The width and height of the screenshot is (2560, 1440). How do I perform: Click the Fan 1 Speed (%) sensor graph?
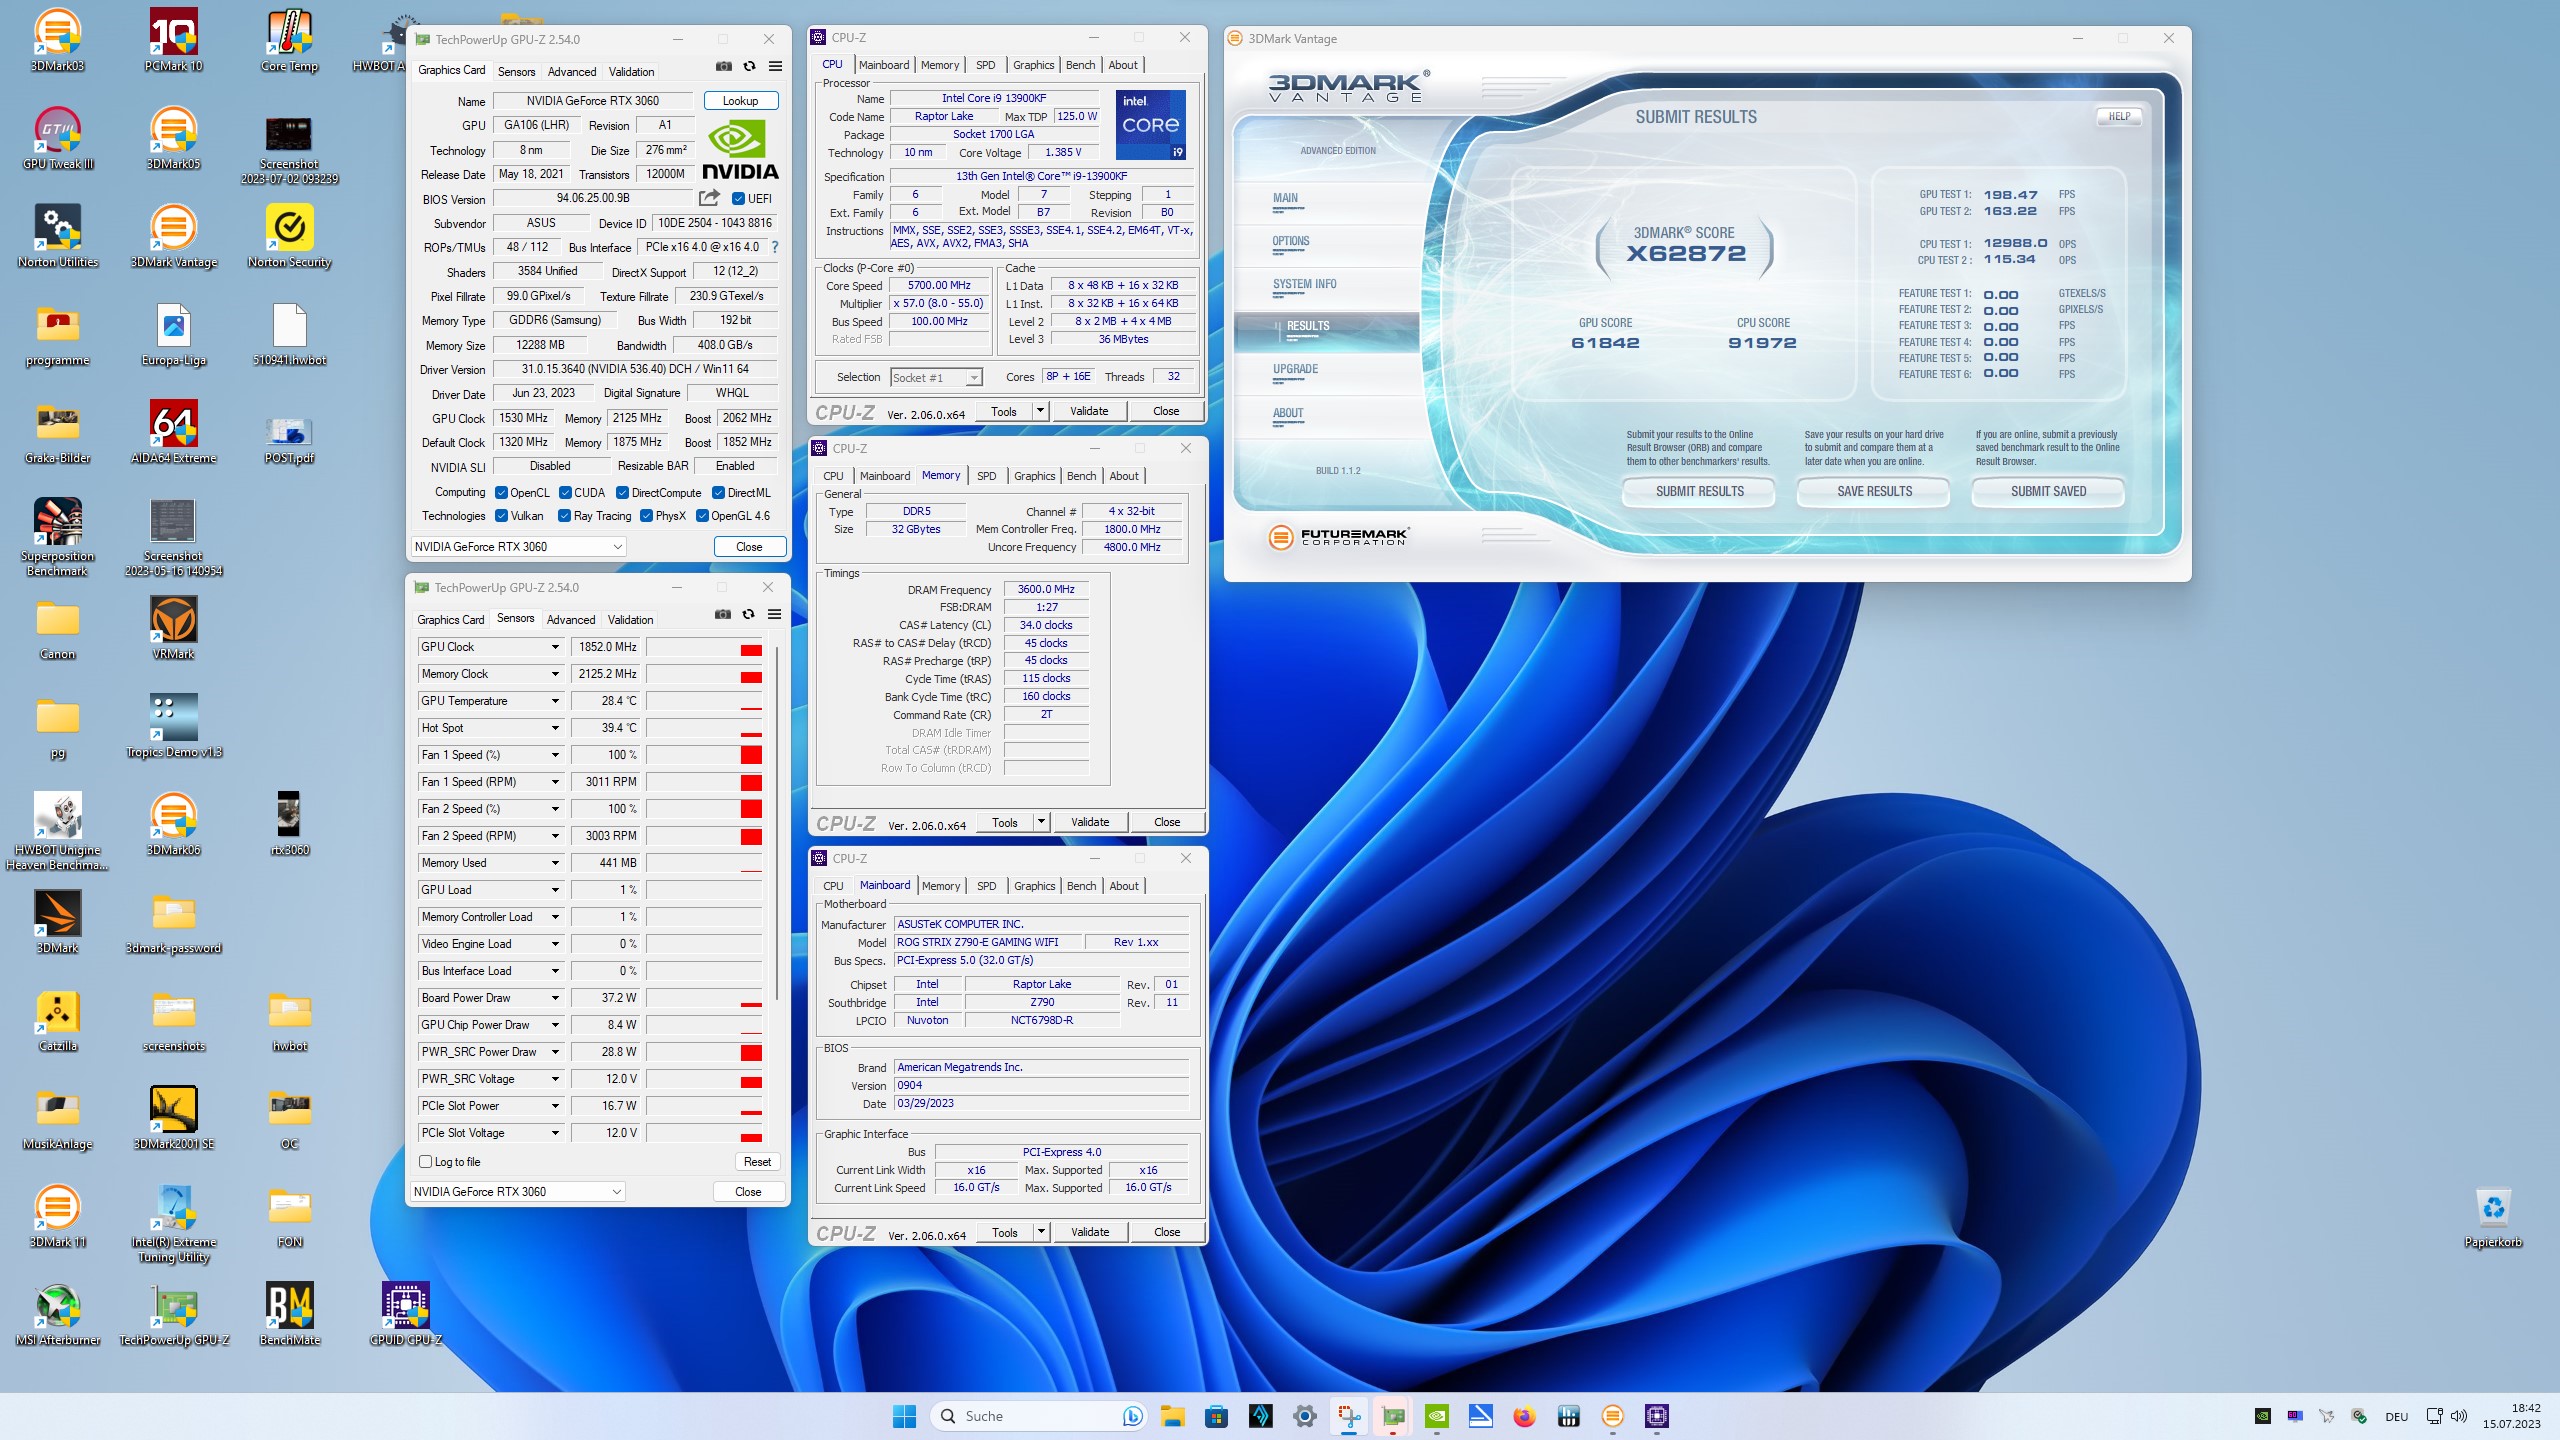click(x=704, y=755)
